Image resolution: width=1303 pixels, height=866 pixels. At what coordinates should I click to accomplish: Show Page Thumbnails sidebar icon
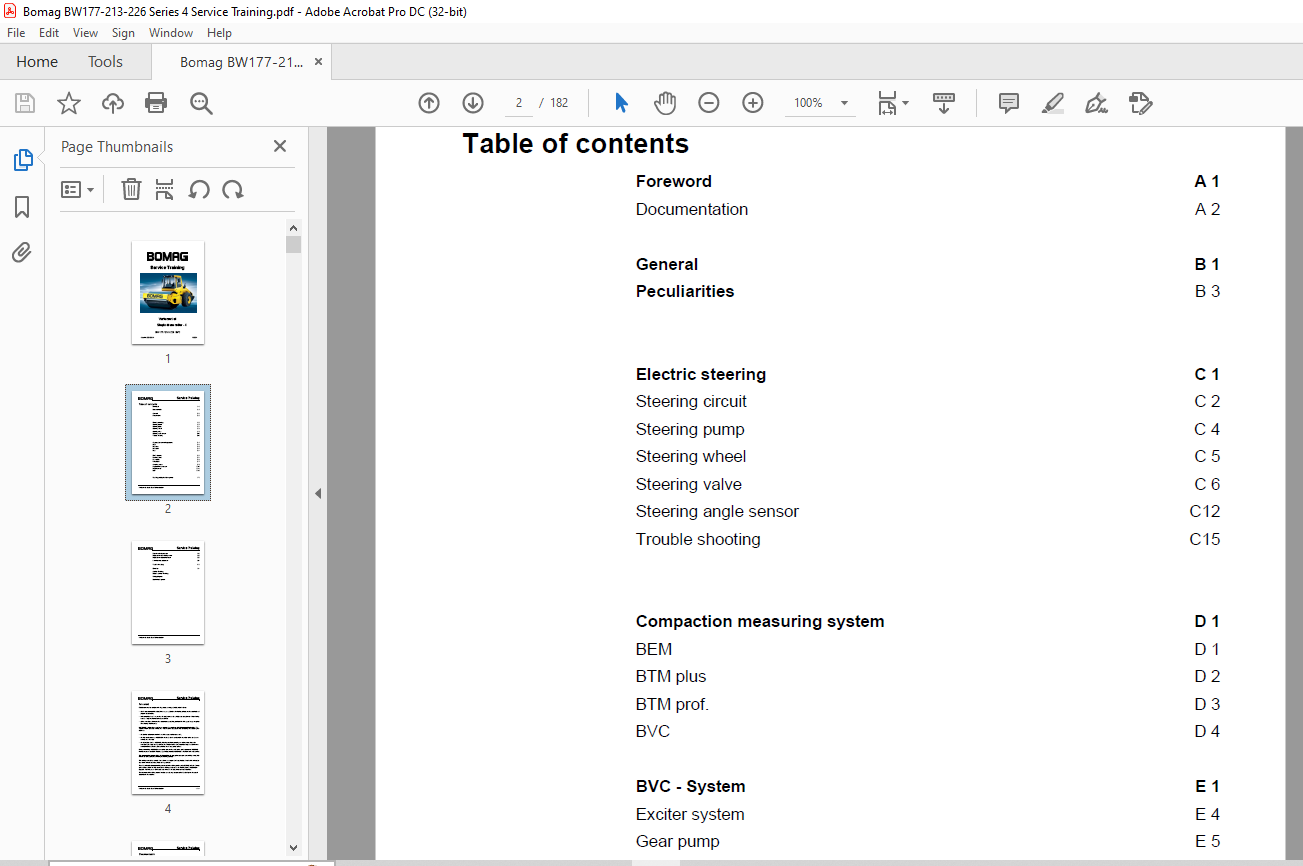22,160
